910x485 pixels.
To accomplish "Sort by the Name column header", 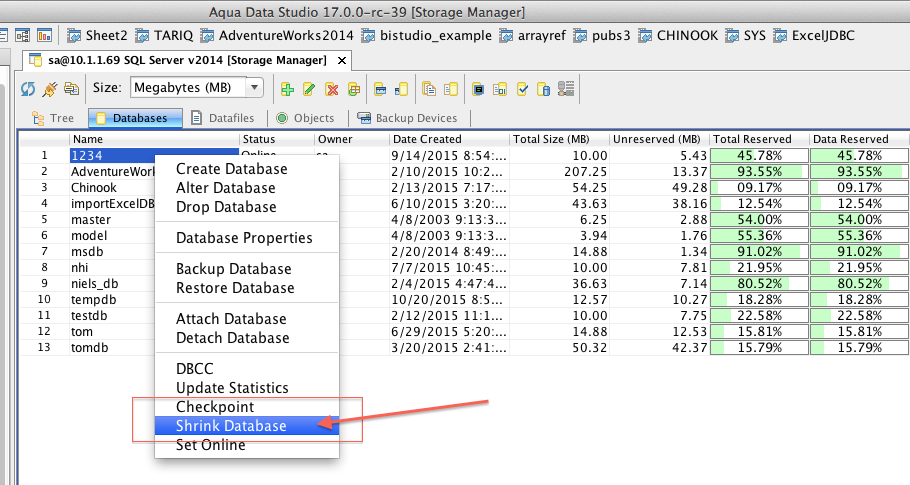I will [x=154, y=139].
